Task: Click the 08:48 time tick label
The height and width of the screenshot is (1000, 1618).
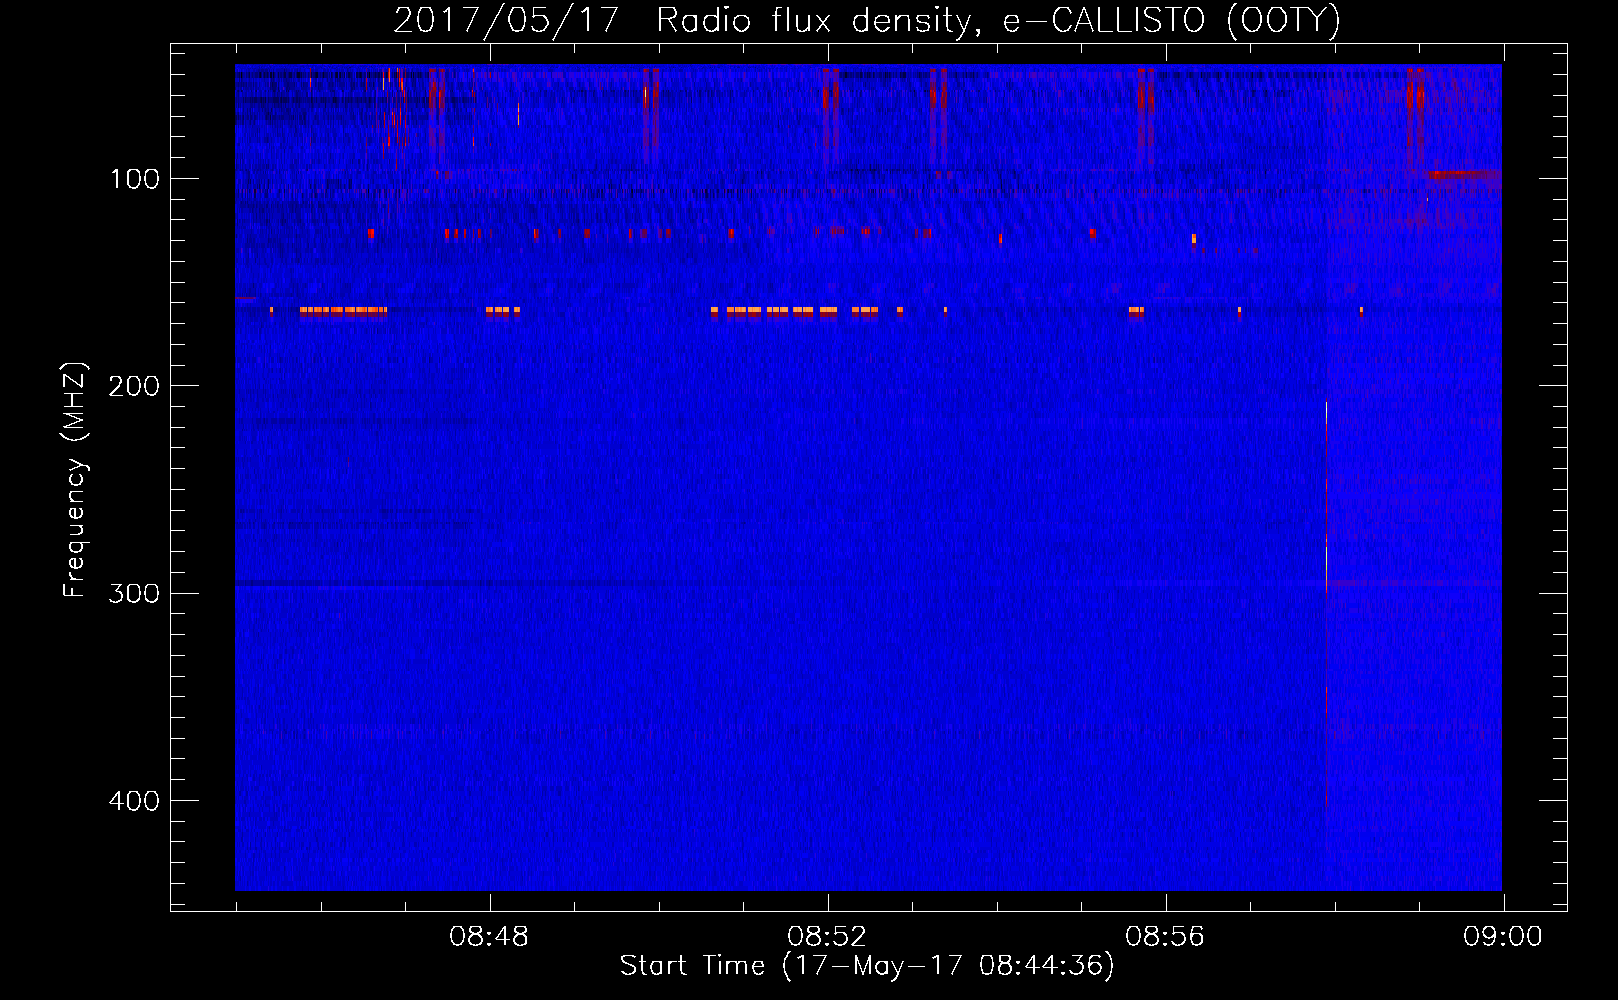Action: (x=489, y=937)
